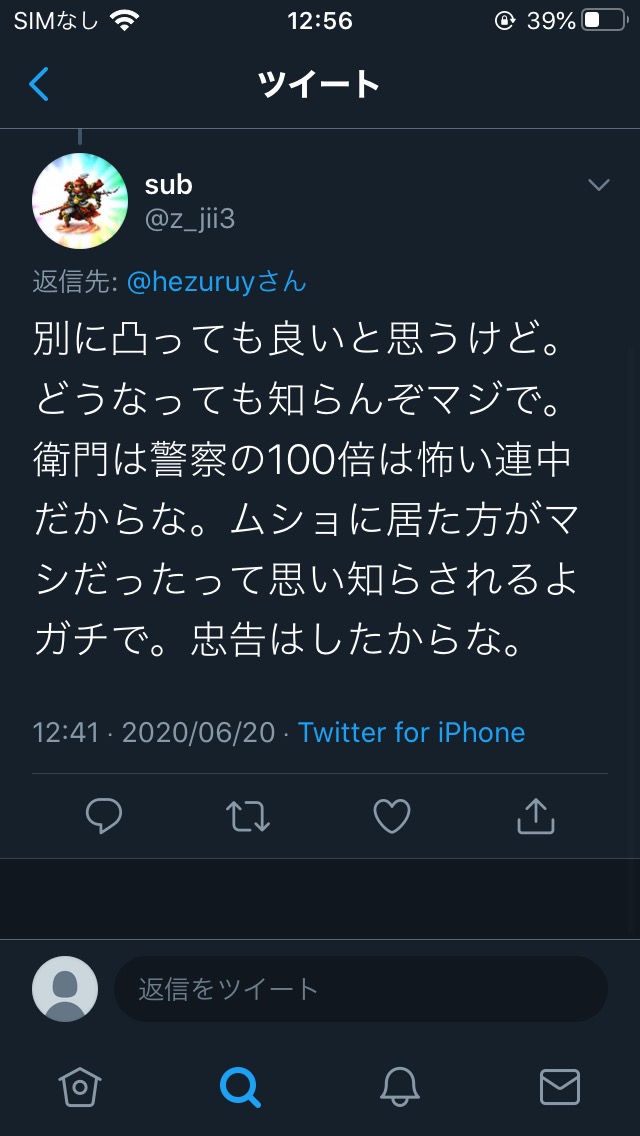Tap your gray avatar beside reply field
This screenshot has height=1136, width=640.
click(65, 989)
